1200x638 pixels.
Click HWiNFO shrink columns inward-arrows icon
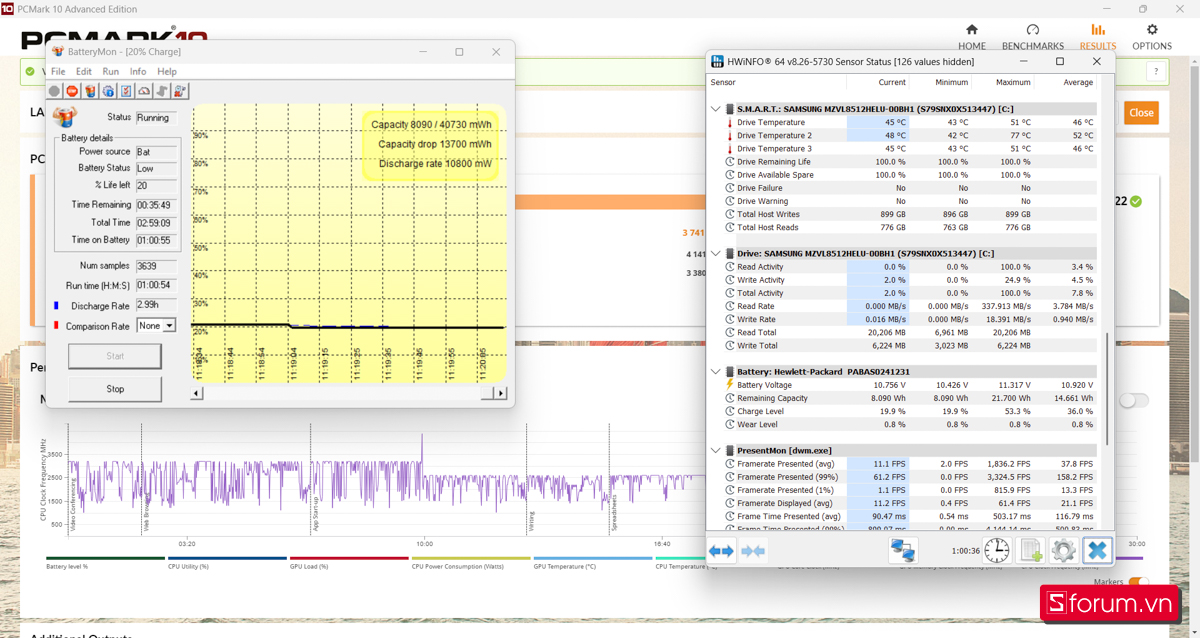[x=753, y=550]
